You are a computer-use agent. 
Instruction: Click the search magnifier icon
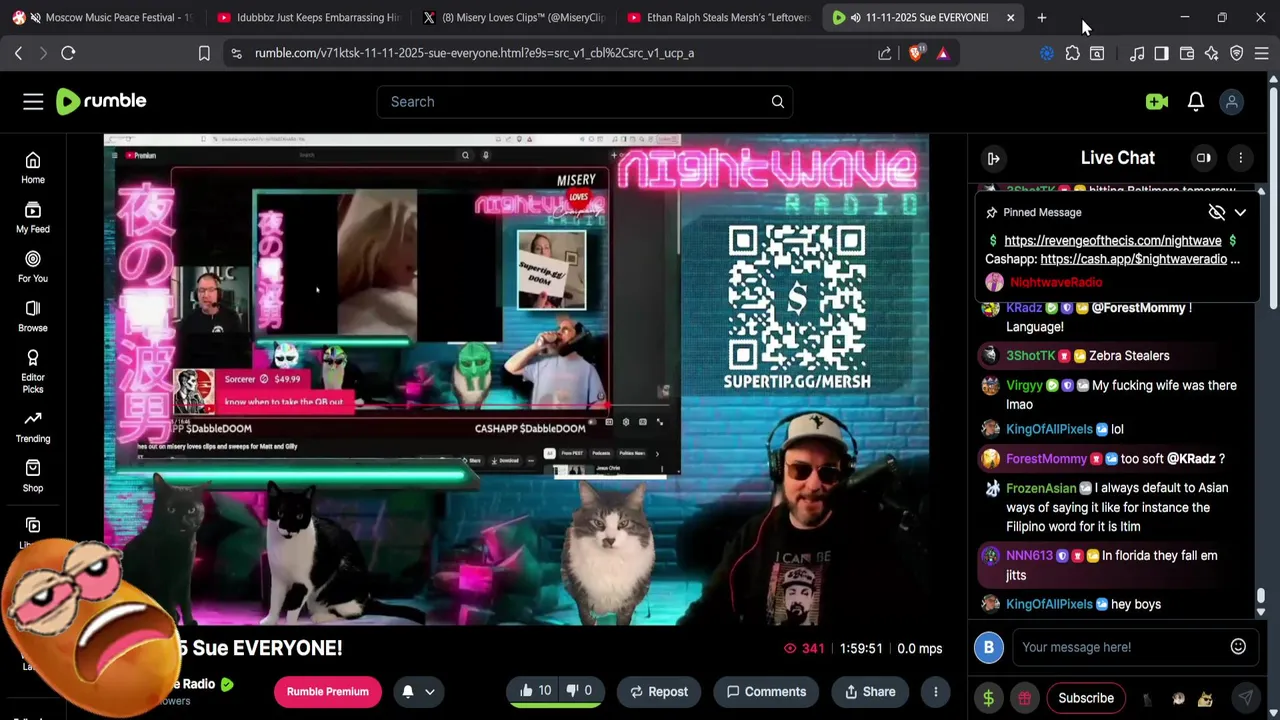[777, 101]
